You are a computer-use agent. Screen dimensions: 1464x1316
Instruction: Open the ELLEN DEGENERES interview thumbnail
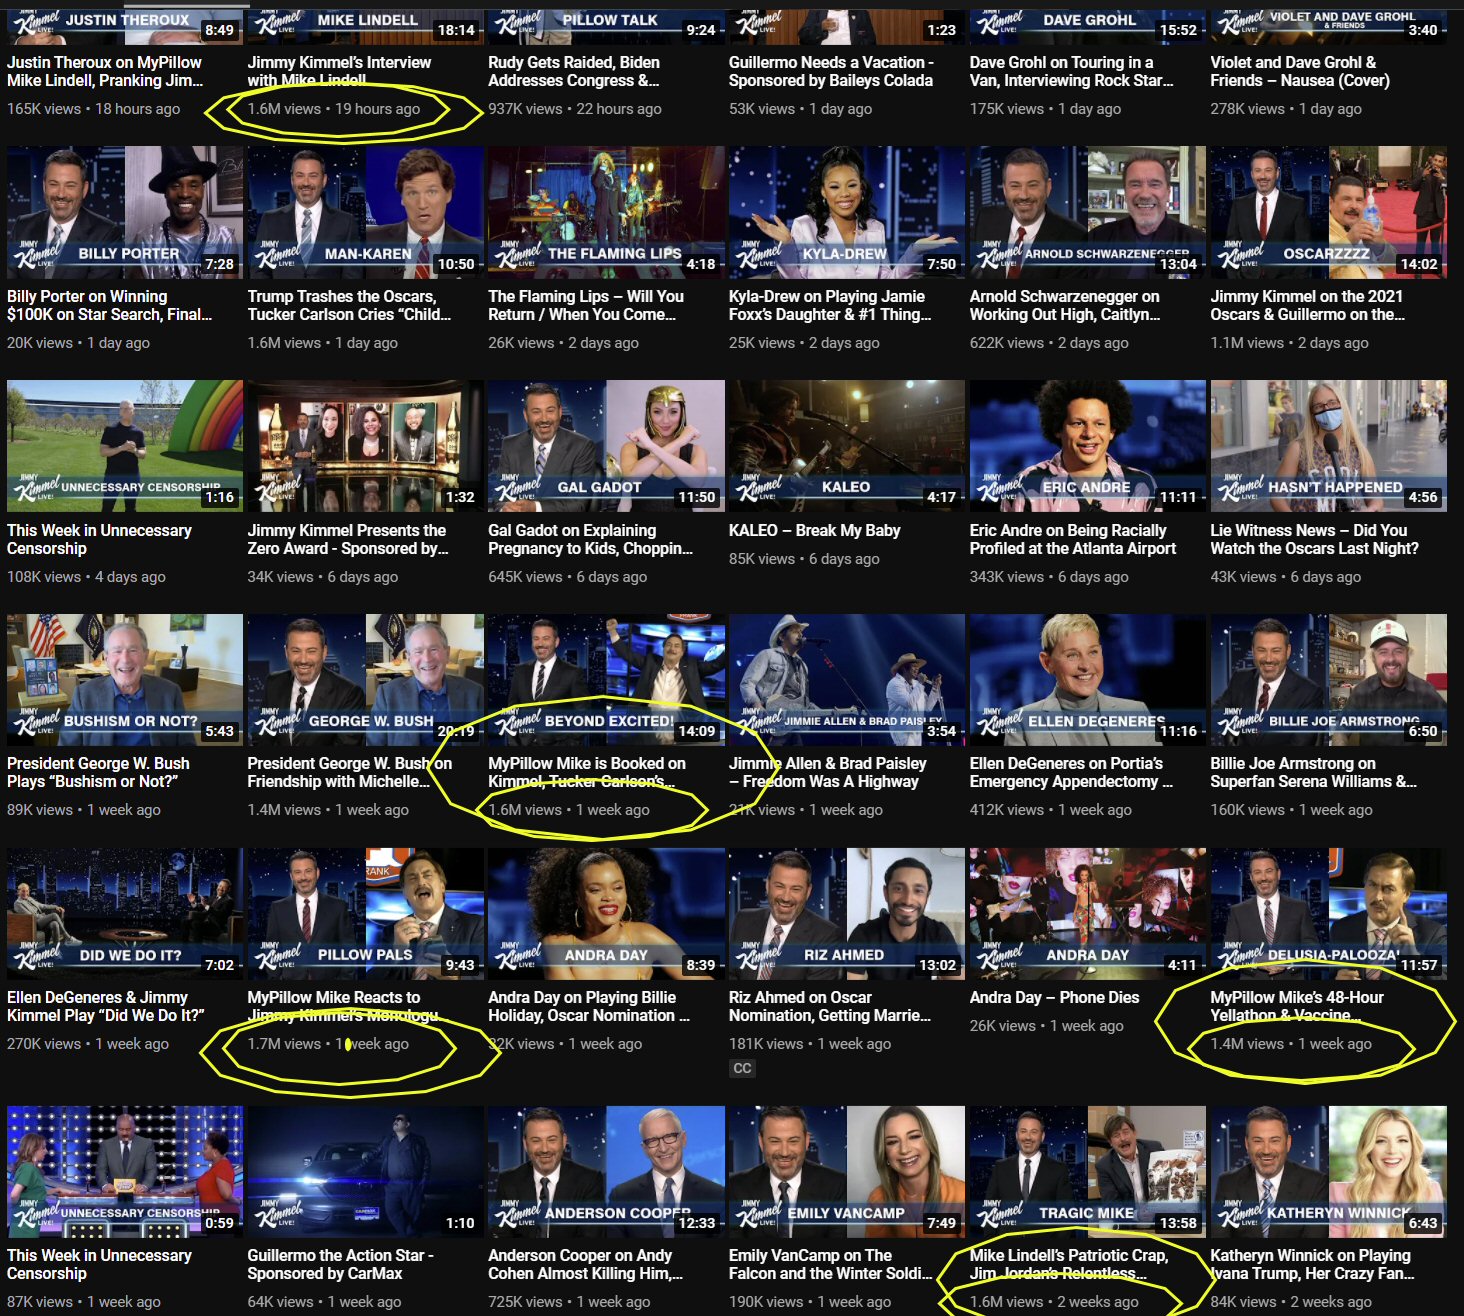pyautogui.click(x=1088, y=680)
